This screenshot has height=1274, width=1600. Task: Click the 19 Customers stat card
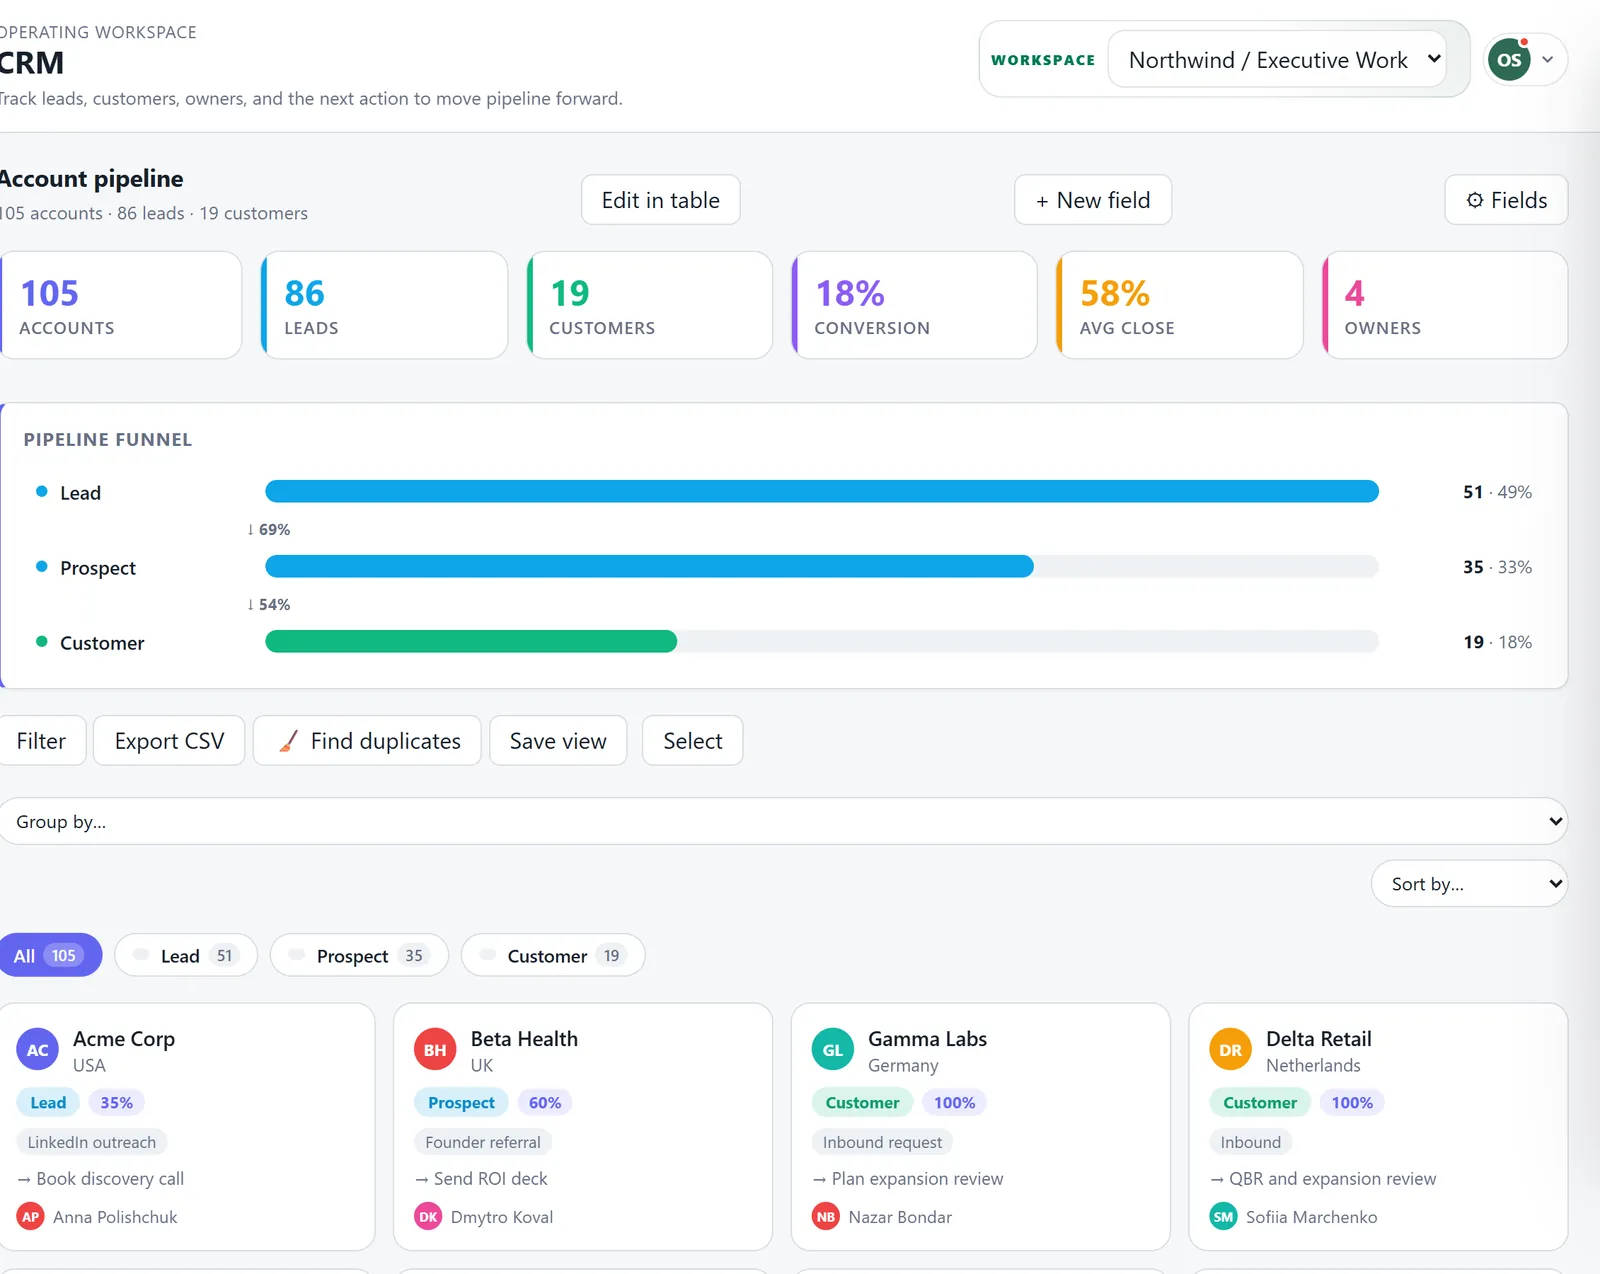coord(649,305)
